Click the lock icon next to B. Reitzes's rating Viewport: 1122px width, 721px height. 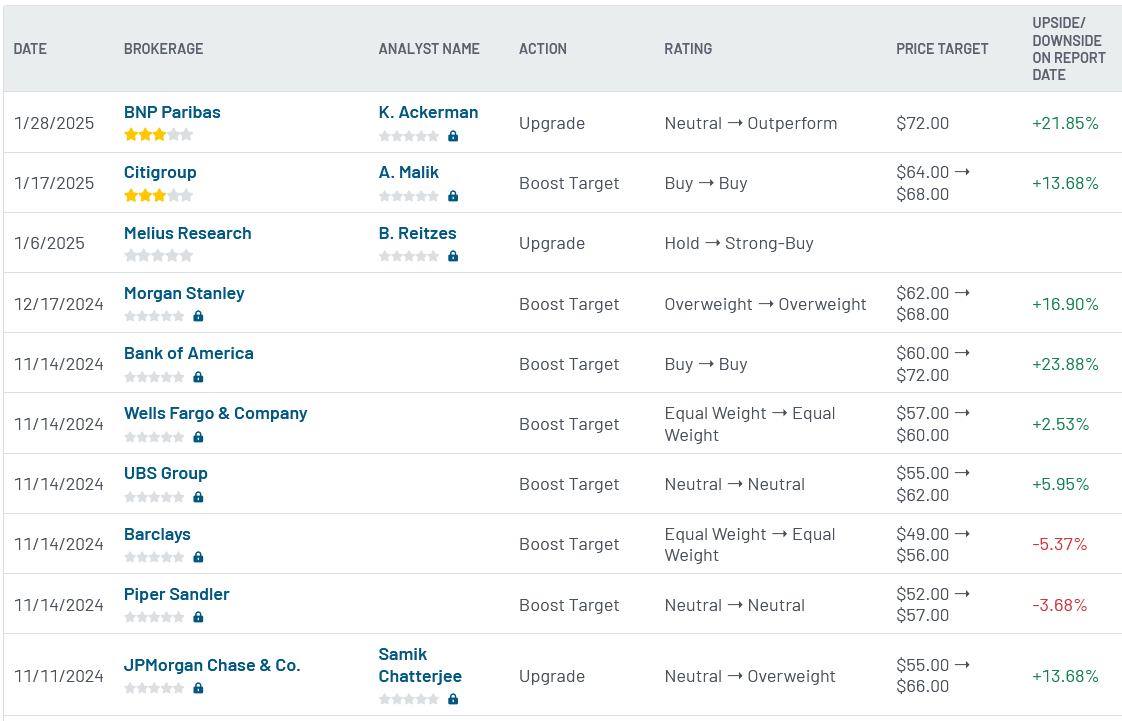point(453,256)
